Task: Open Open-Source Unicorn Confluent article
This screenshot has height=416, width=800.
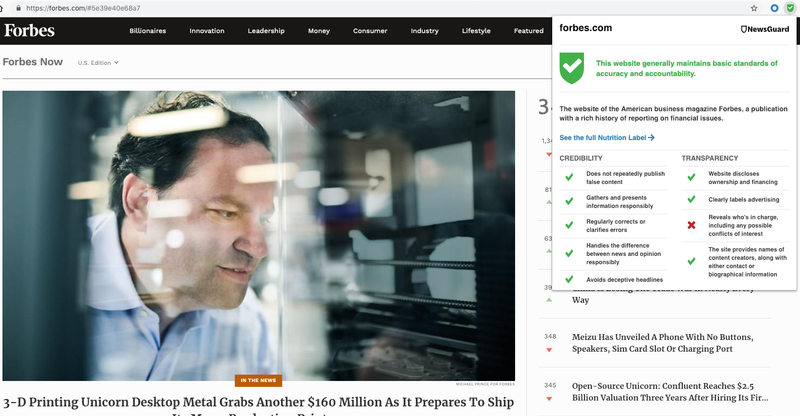Action: pos(669,392)
